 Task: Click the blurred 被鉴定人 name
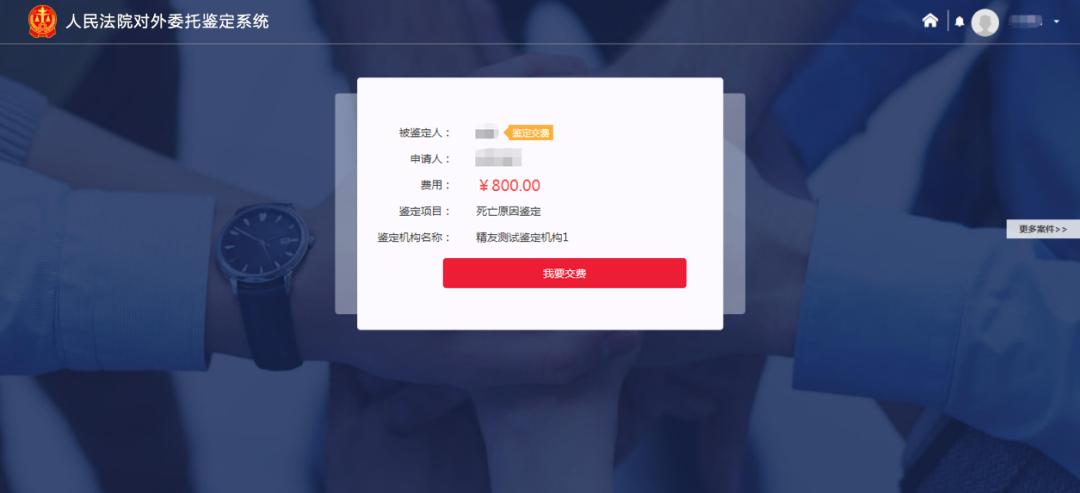(487, 132)
